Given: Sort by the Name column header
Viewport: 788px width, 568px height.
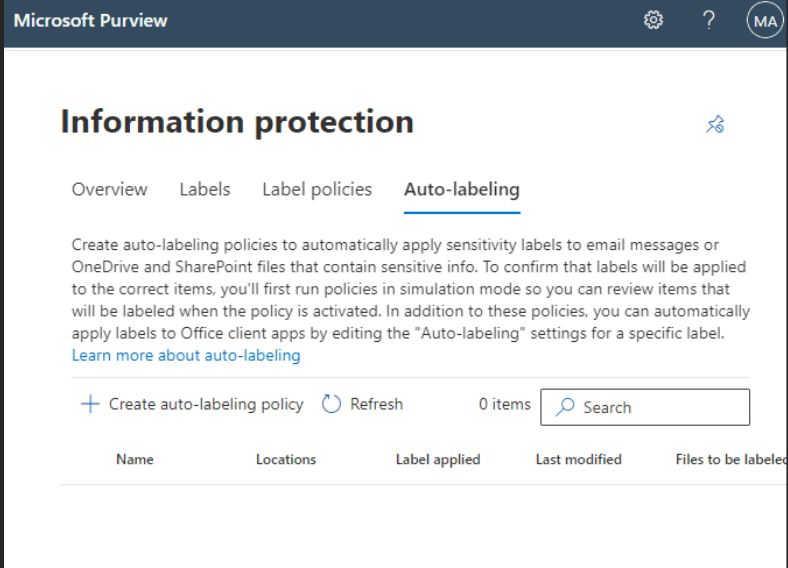Looking at the screenshot, I should pos(135,459).
